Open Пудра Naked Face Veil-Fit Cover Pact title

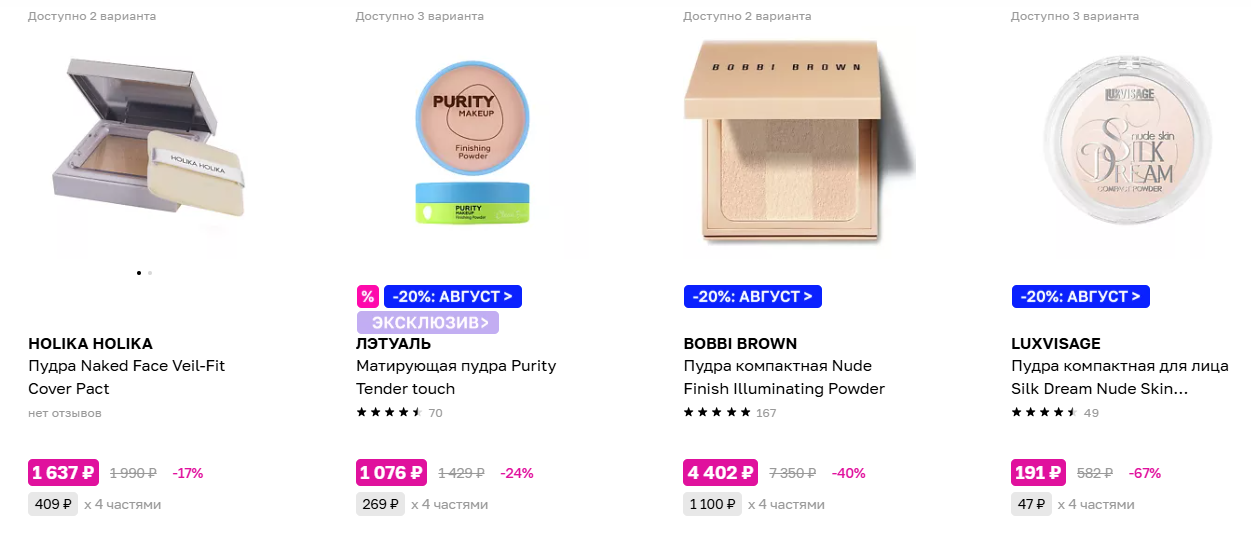[x=127, y=377]
